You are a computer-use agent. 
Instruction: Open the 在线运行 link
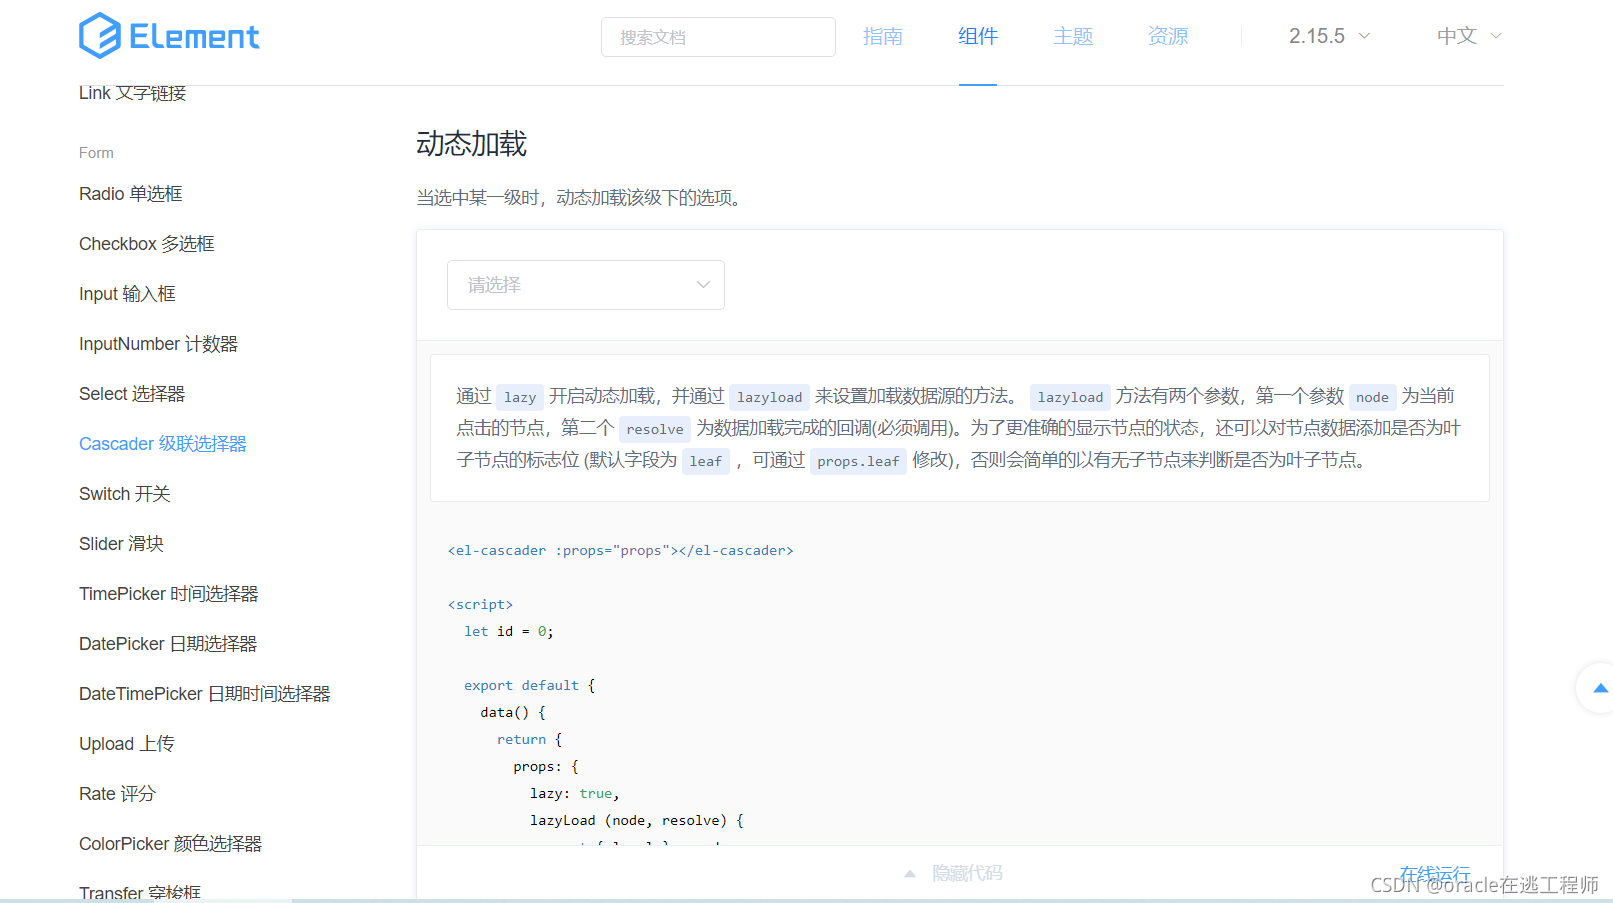pyautogui.click(x=1433, y=872)
